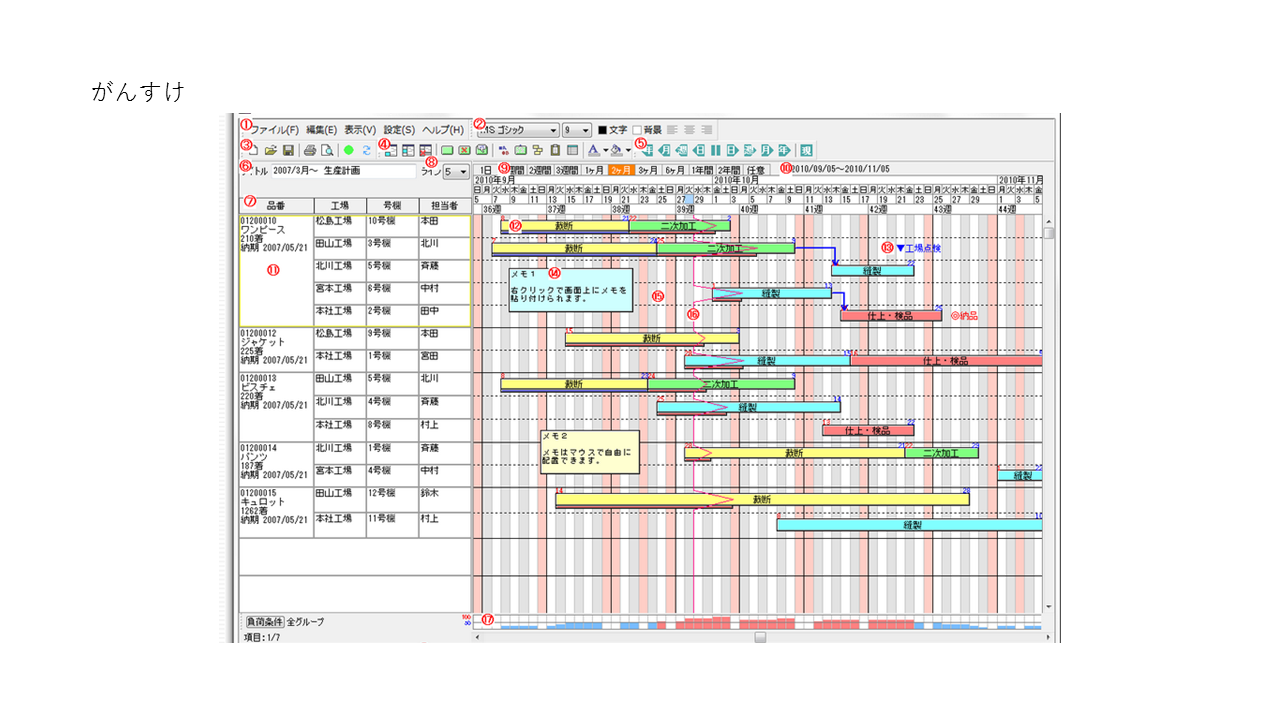Select the 6ヶ月 period button
This screenshot has height=720, width=1280.
click(674, 169)
